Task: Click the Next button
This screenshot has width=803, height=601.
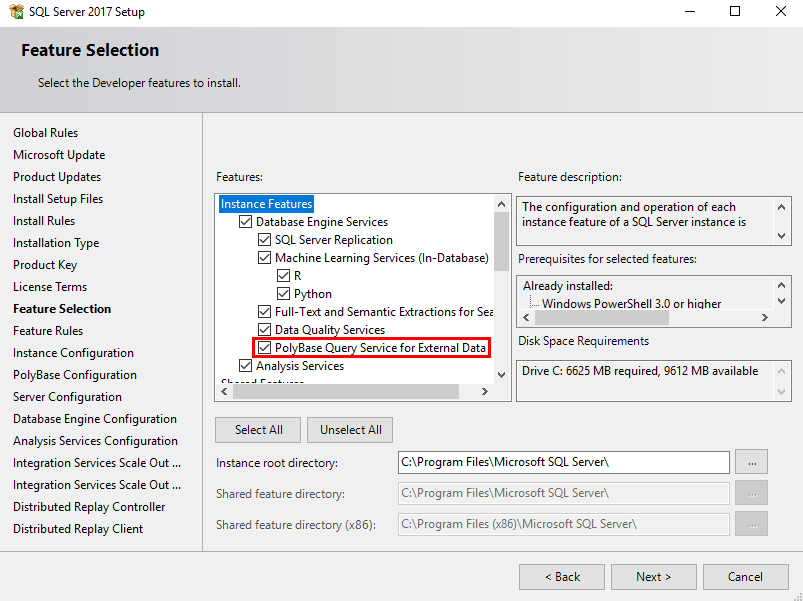Action: (653, 577)
